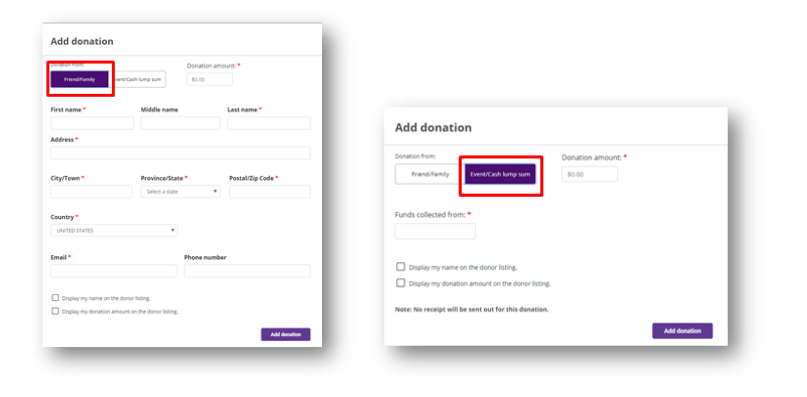Check Display my donation amount in left form

tap(55, 311)
